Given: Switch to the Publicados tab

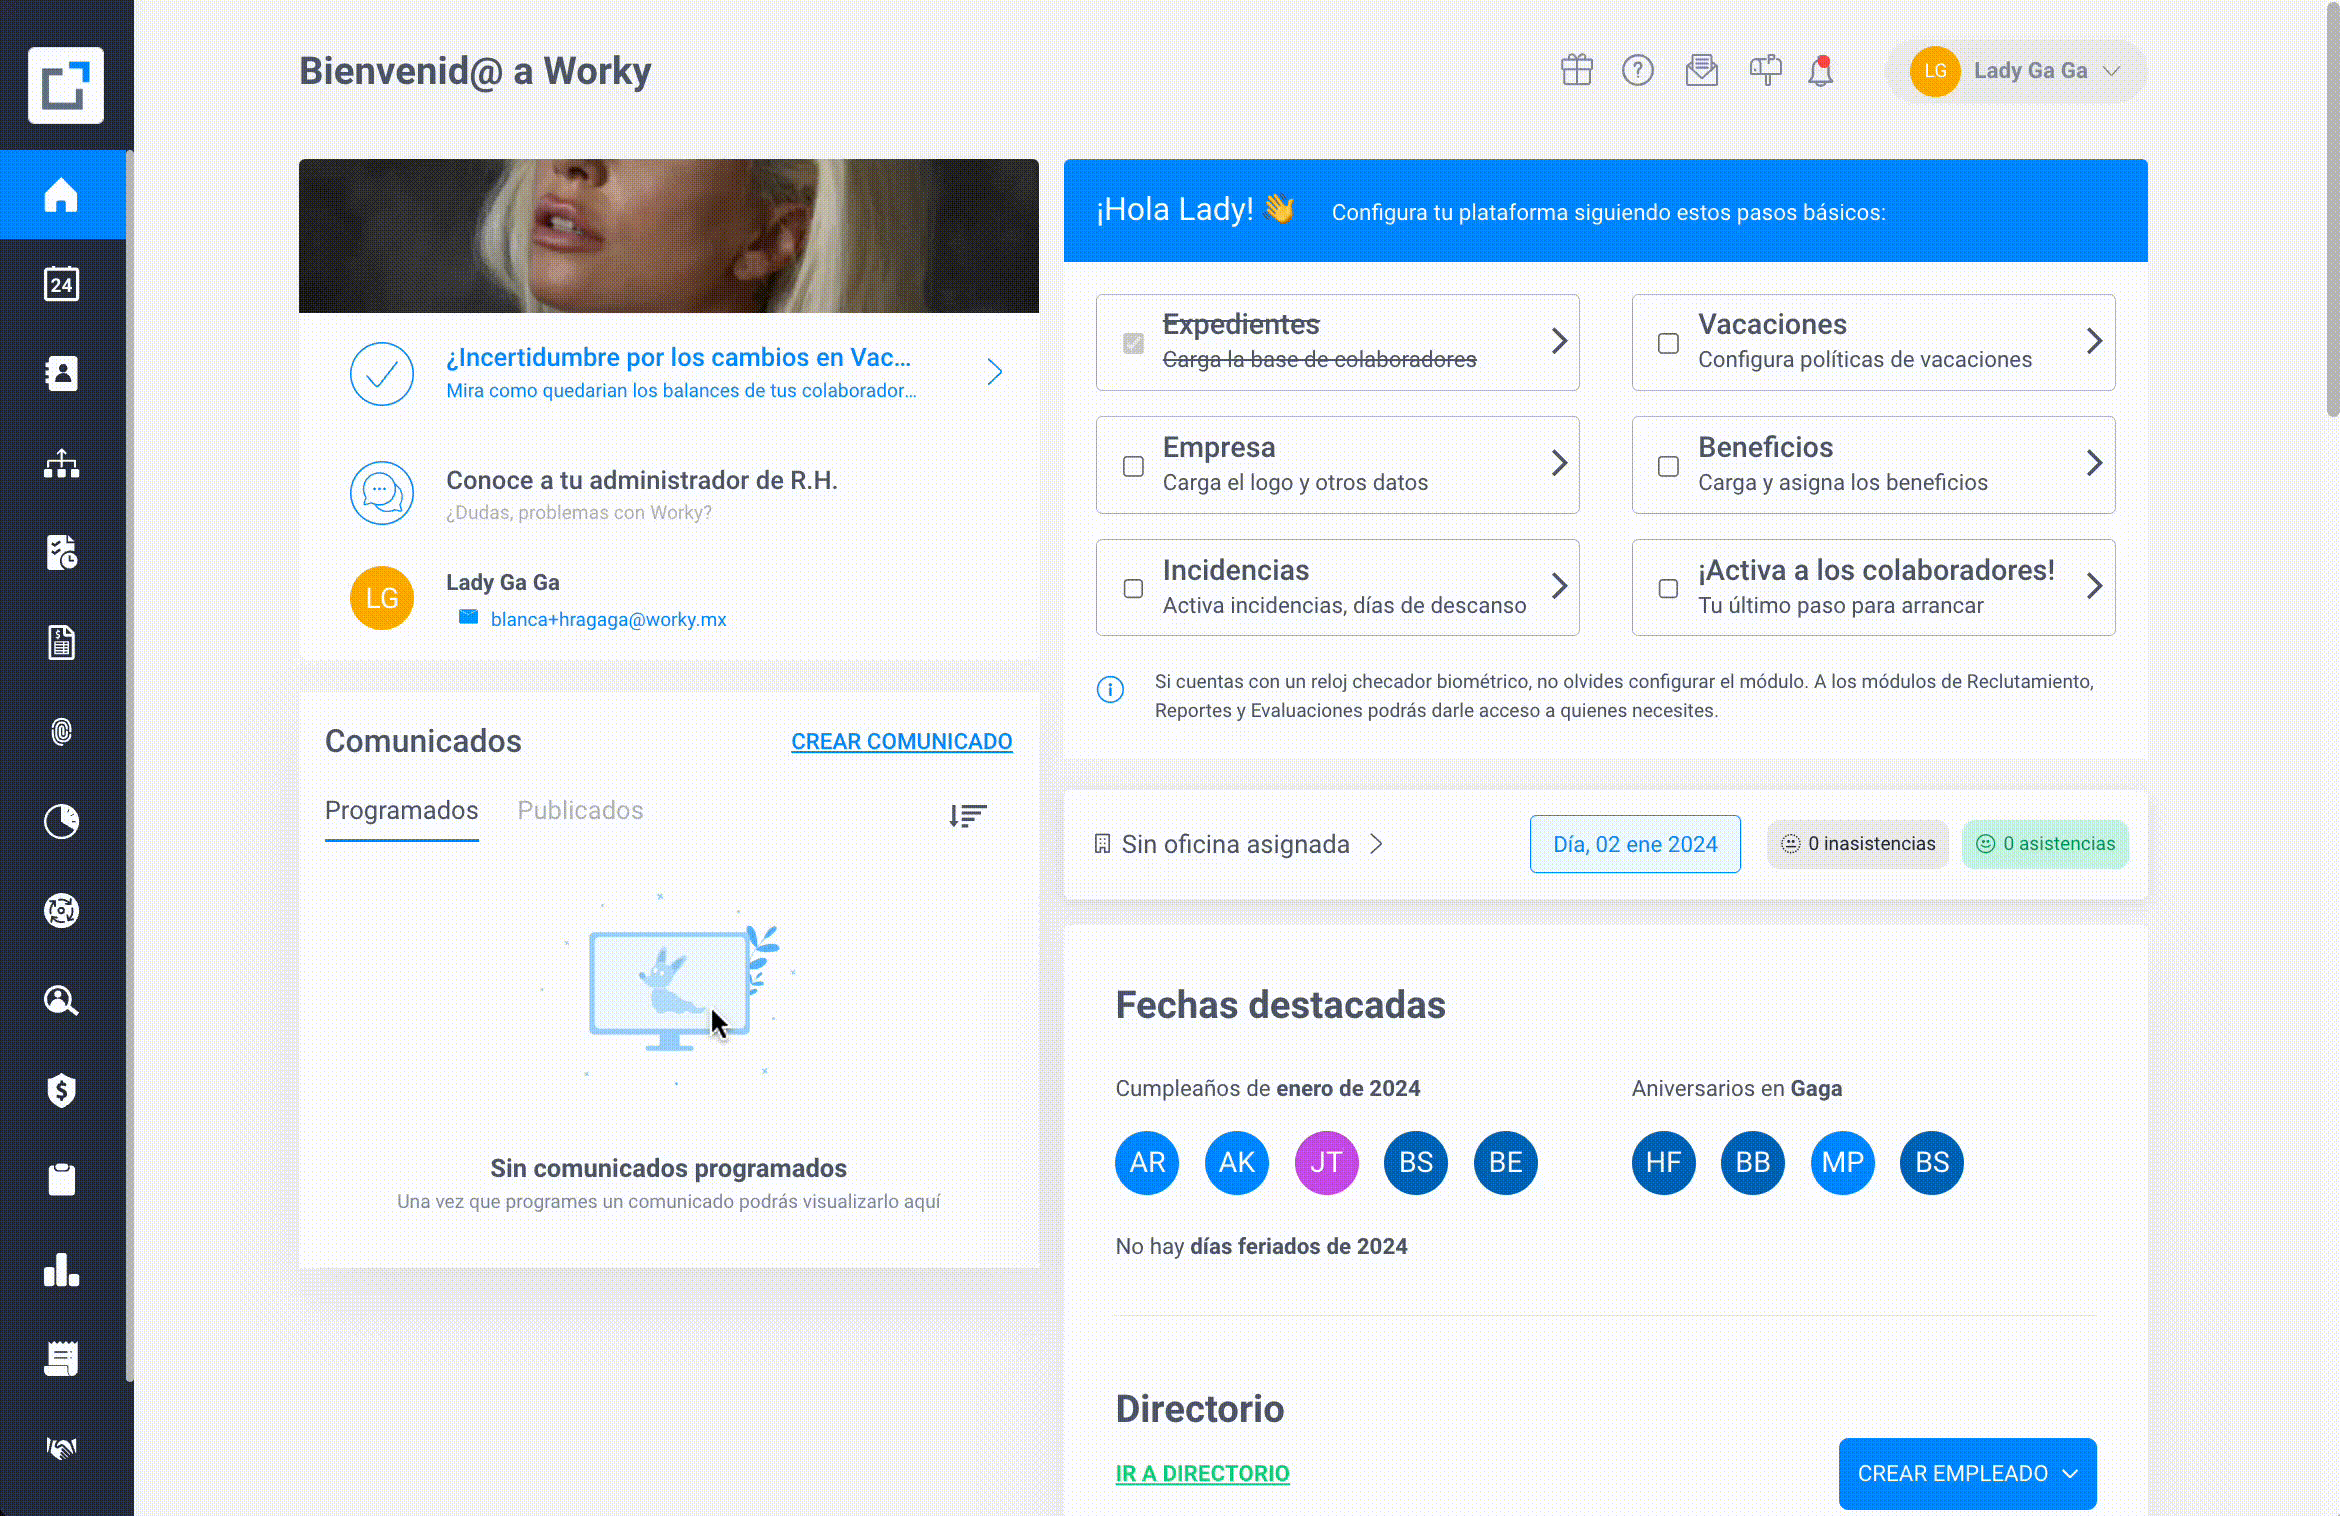Looking at the screenshot, I should pyautogui.click(x=580, y=810).
